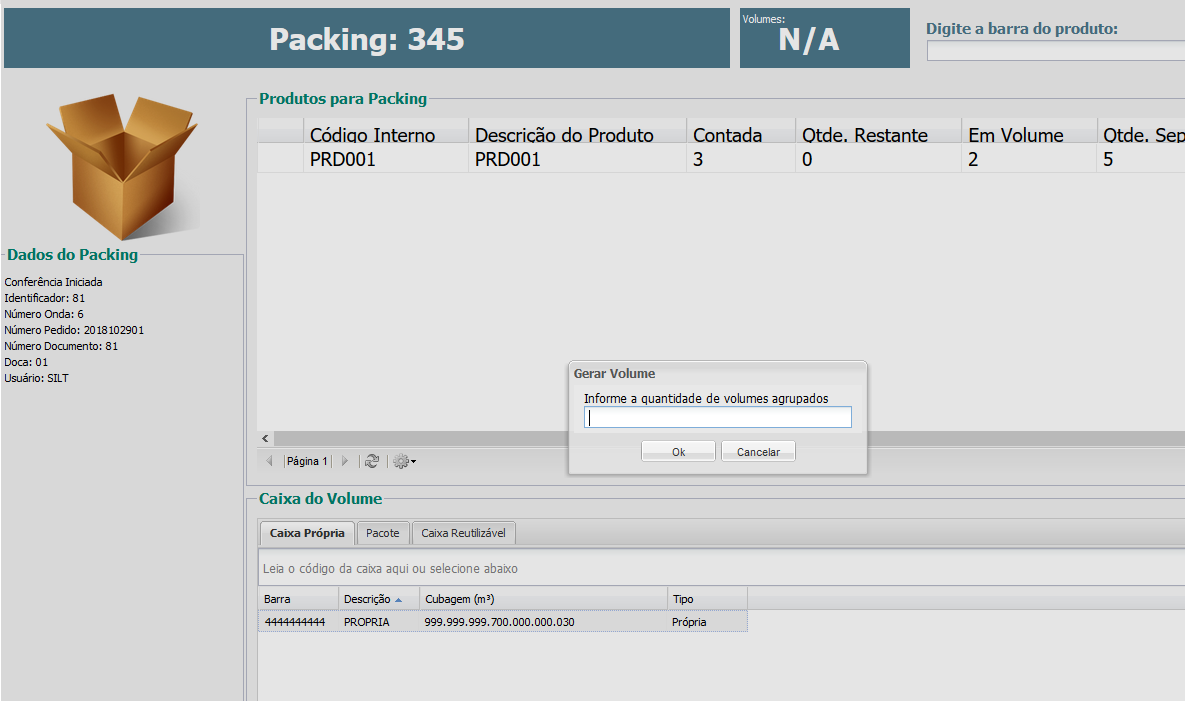This screenshot has width=1195, height=711.
Task: Click Em Volume value 2
Action: (1029, 159)
